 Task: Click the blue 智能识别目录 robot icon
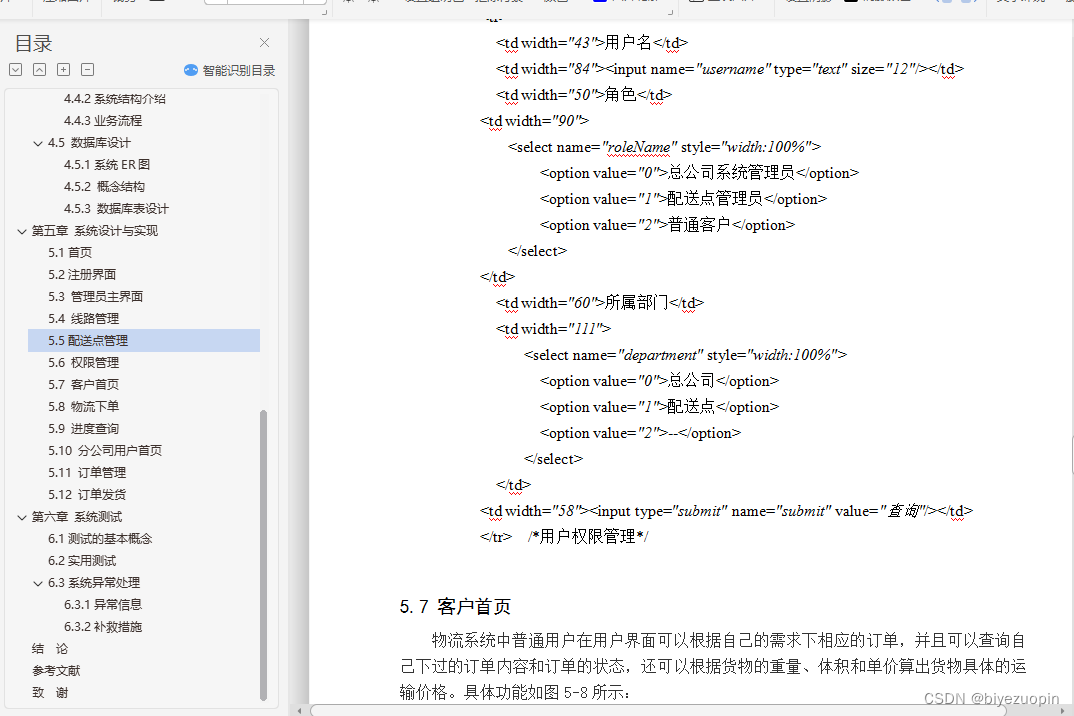coord(191,70)
